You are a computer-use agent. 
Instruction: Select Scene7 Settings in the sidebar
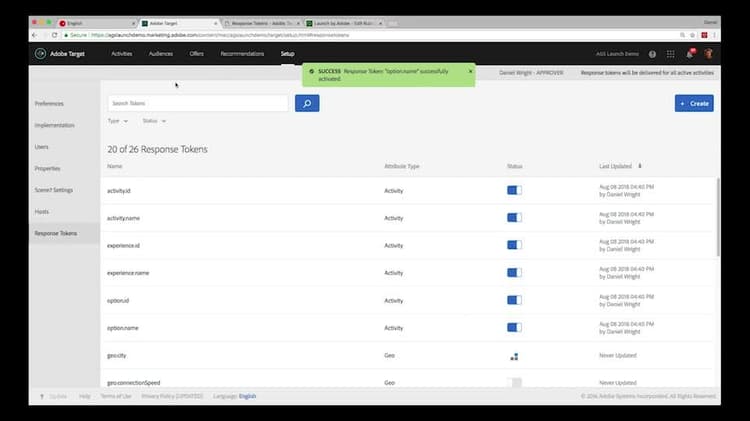tap(54, 190)
